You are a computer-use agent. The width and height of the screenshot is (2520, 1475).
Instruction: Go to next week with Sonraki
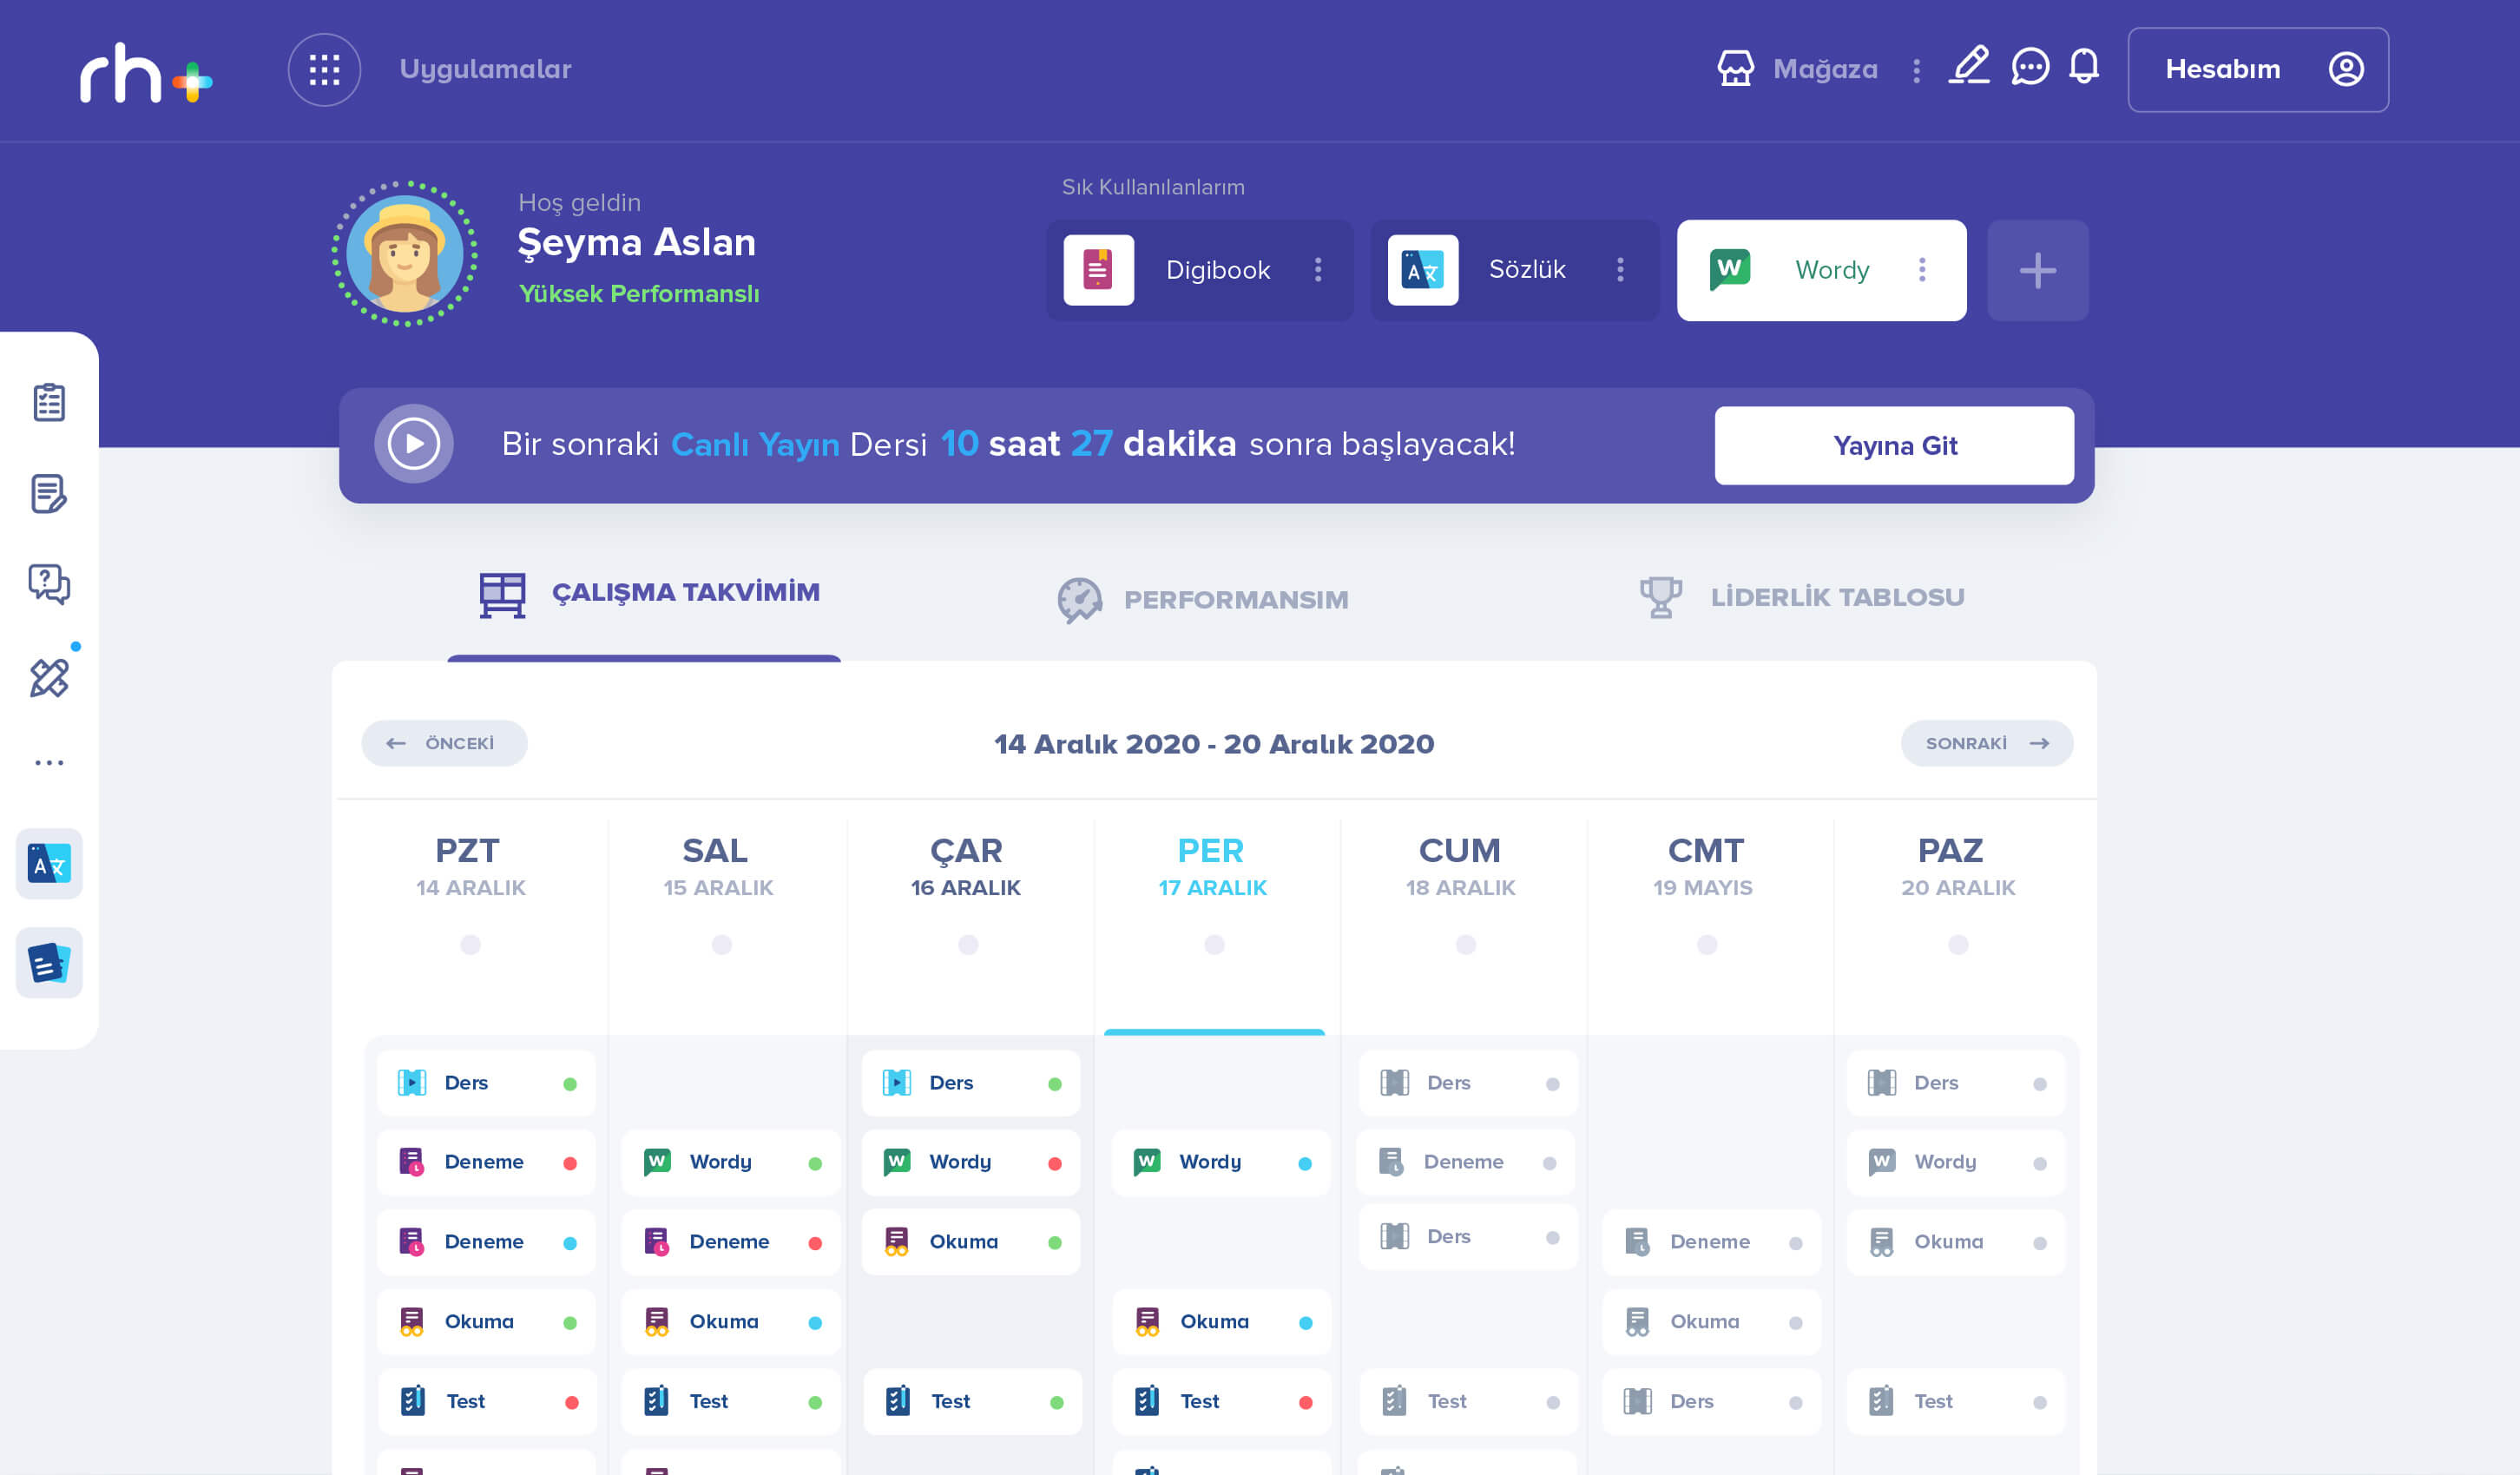[1986, 744]
